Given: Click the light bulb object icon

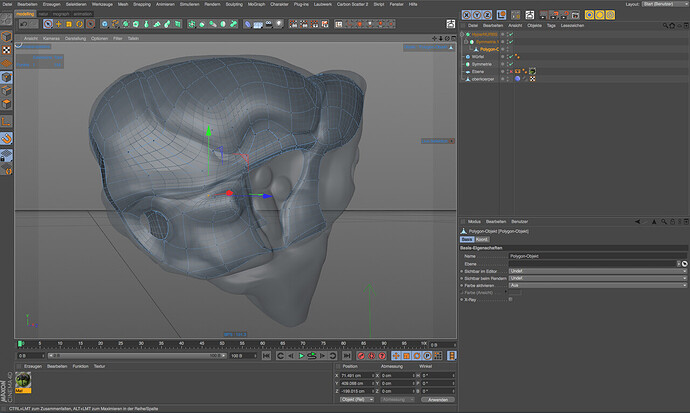Looking at the screenshot, I should pos(279,24).
